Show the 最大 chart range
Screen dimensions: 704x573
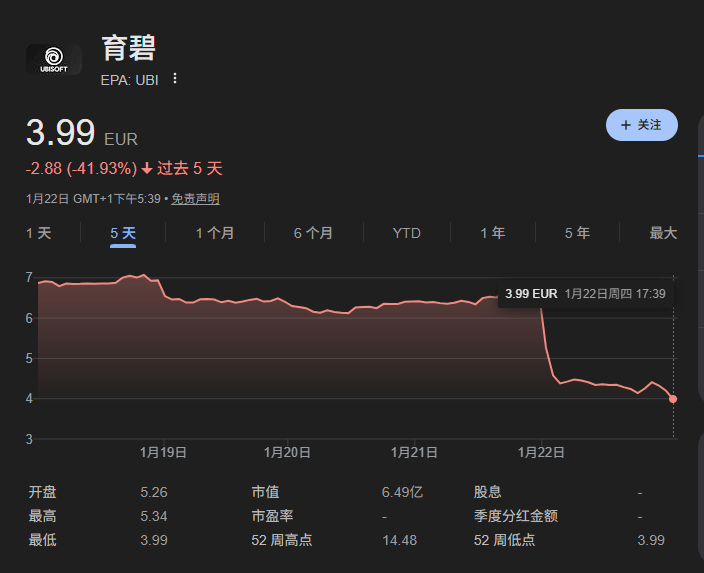point(663,233)
